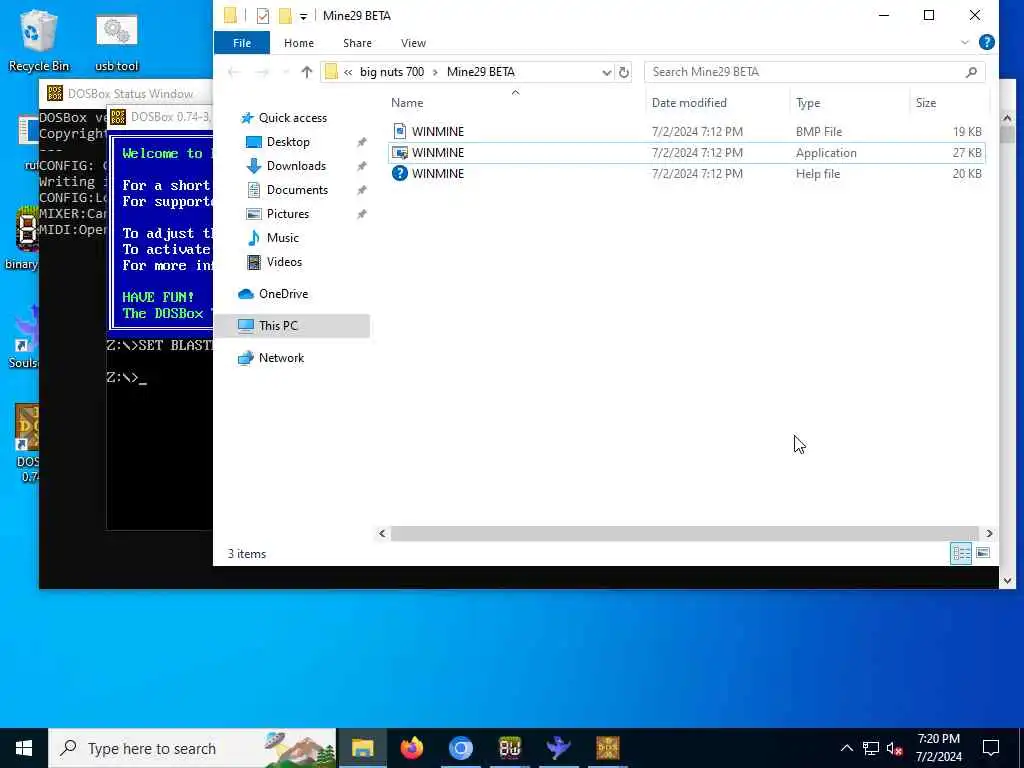Launch Chromium from the taskbar
The width and height of the screenshot is (1024, 768).
click(x=460, y=748)
